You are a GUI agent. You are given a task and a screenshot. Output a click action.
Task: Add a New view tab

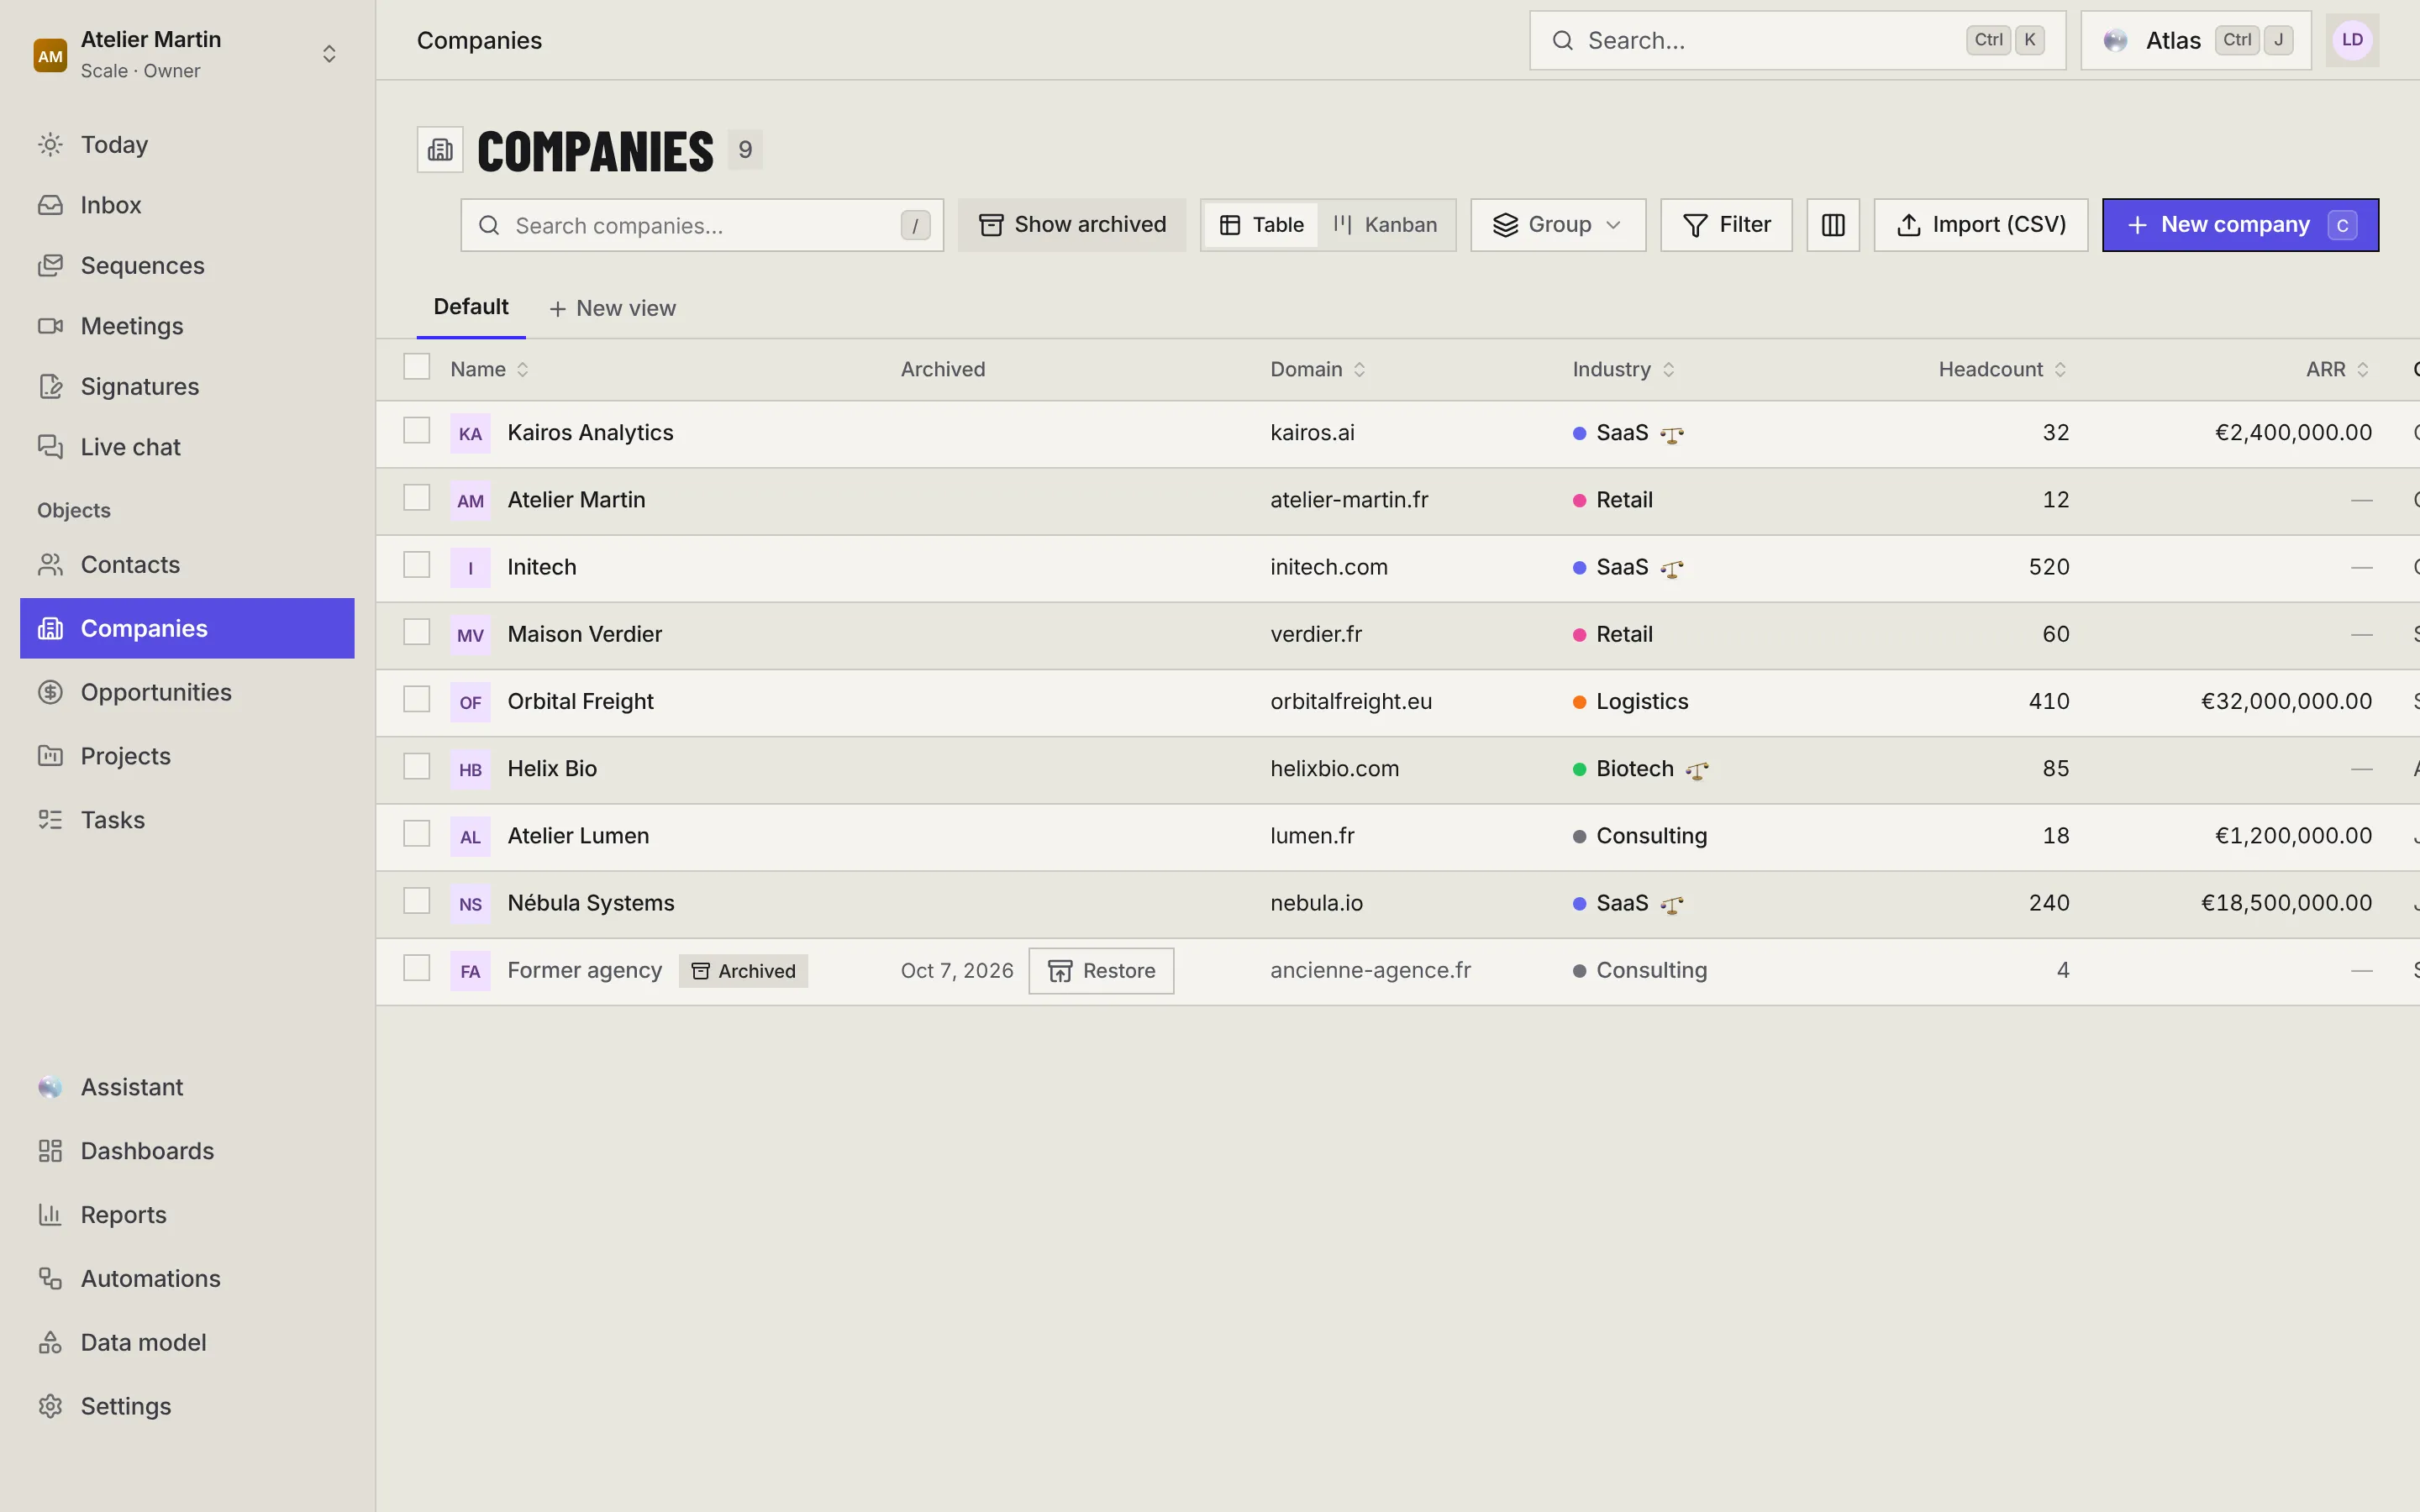pyautogui.click(x=612, y=309)
